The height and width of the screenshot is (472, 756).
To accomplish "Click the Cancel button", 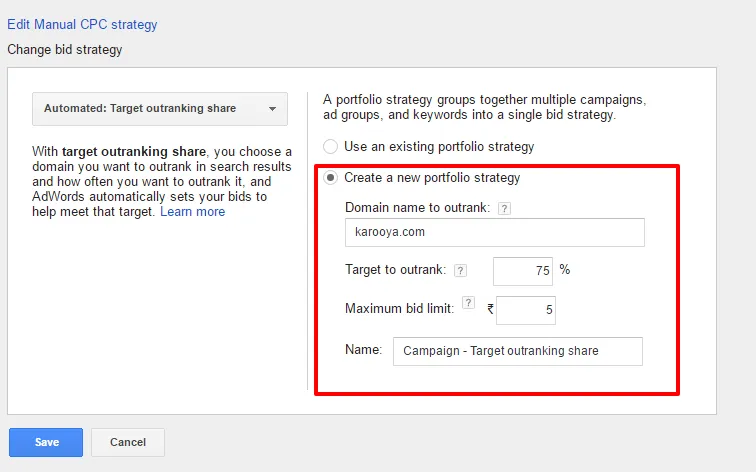I will [128, 442].
